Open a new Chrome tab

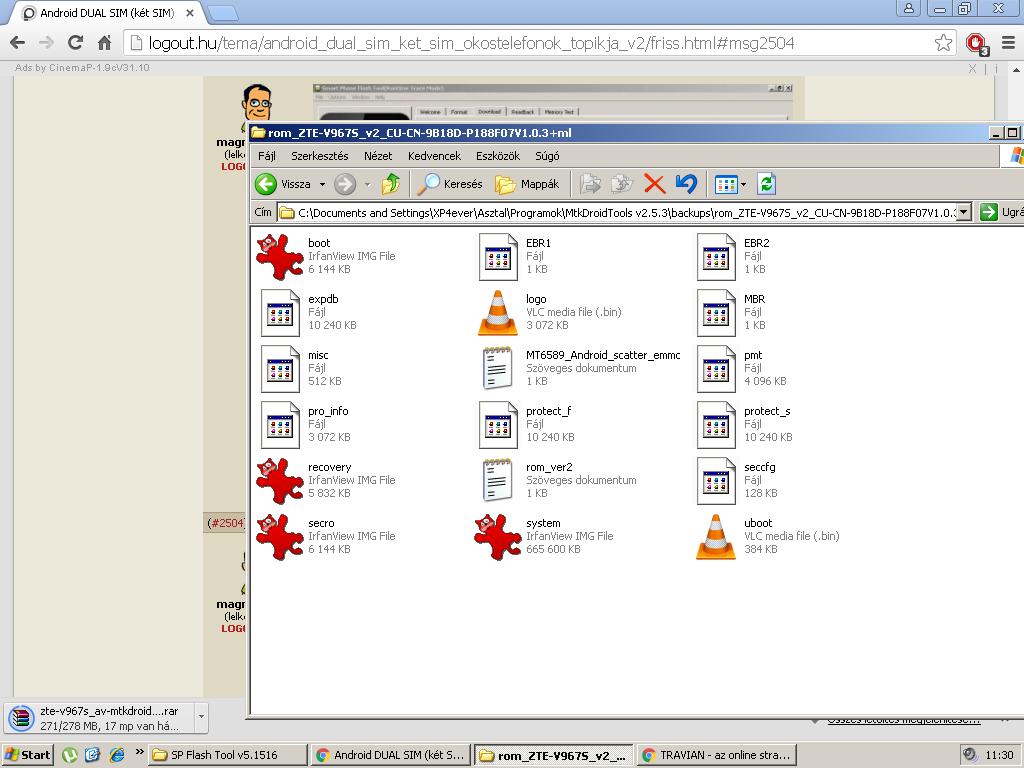pos(223,13)
